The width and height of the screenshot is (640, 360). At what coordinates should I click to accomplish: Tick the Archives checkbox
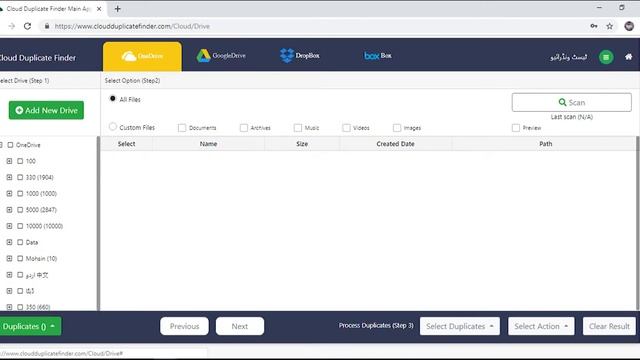[244, 128]
